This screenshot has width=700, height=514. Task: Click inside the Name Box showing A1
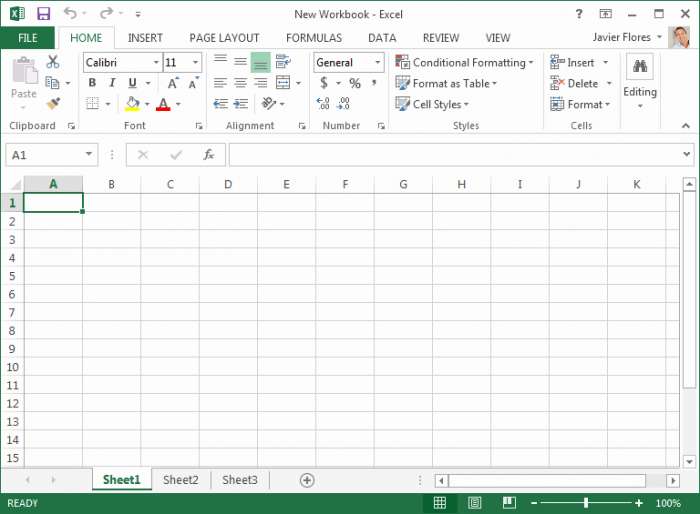(45, 155)
